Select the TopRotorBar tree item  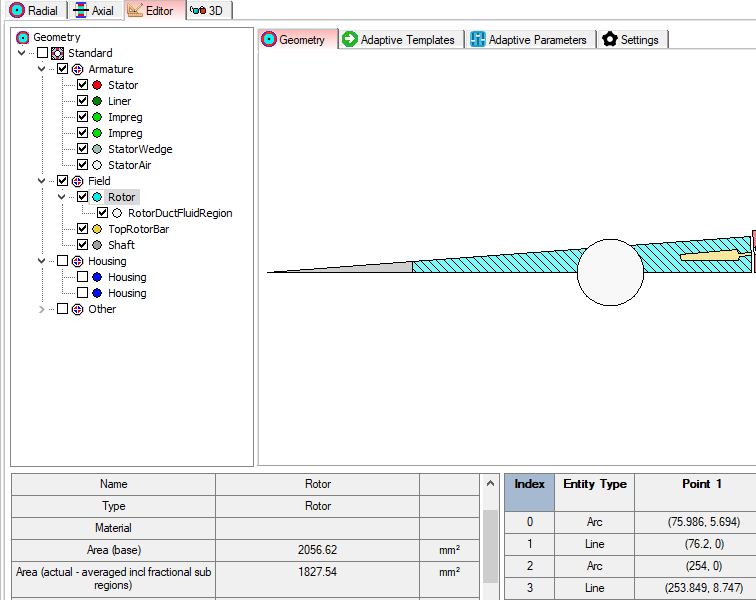click(138, 229)
